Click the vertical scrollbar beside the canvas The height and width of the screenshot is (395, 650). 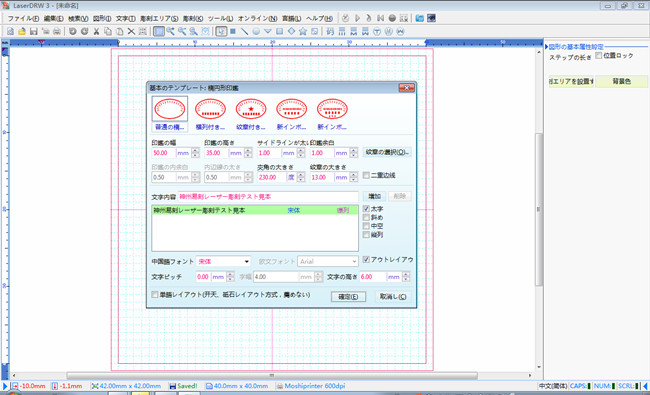point(538,210)
